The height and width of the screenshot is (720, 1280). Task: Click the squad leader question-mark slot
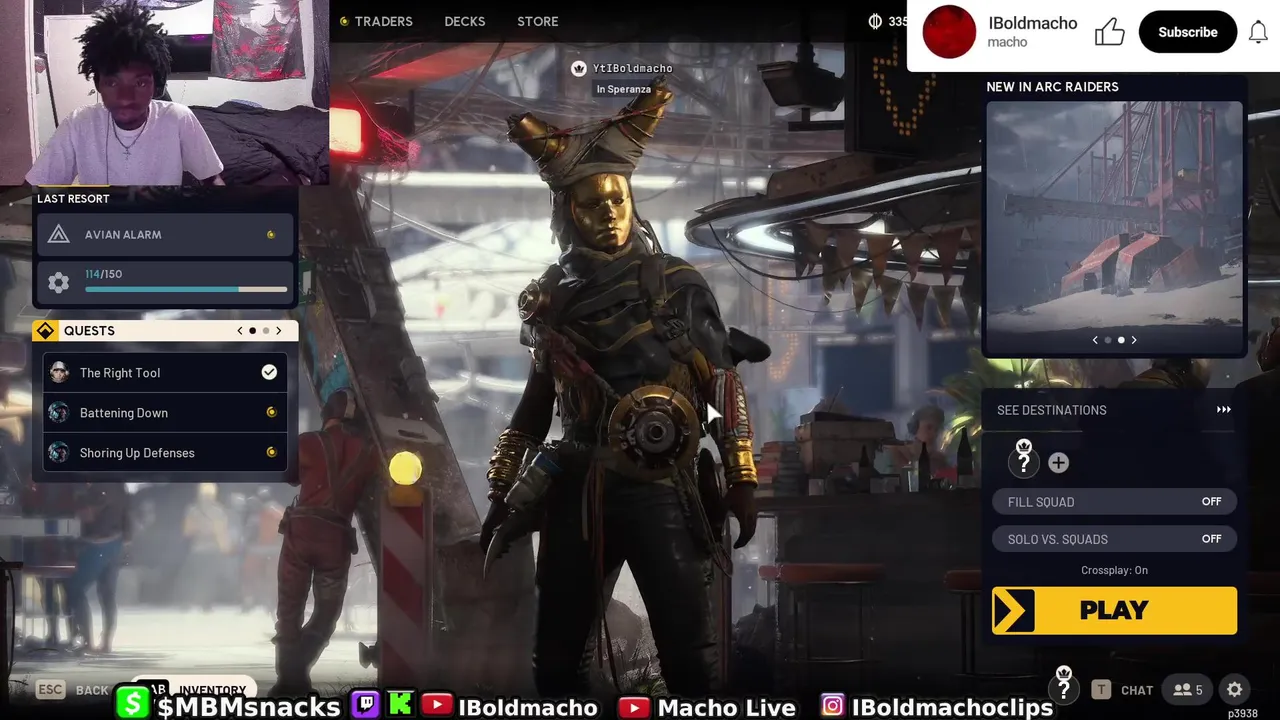point(1024,461)
